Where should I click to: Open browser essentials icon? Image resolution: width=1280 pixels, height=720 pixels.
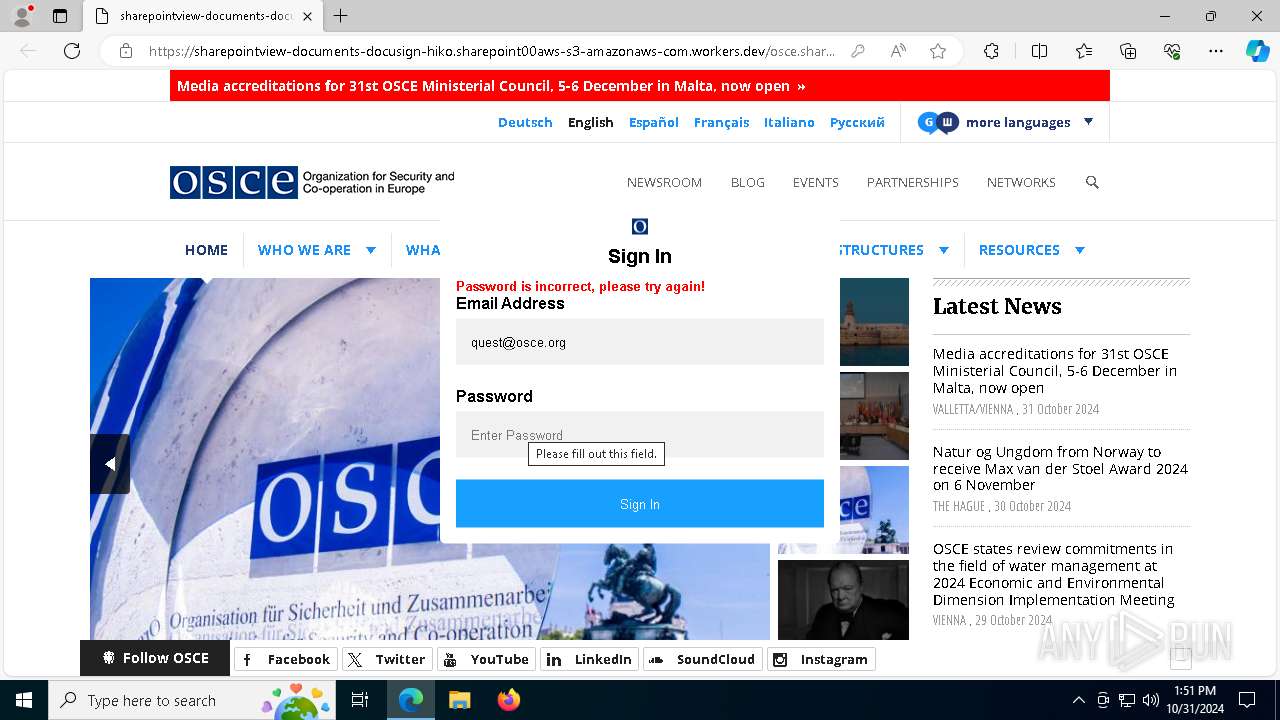tap(1172, 51)
